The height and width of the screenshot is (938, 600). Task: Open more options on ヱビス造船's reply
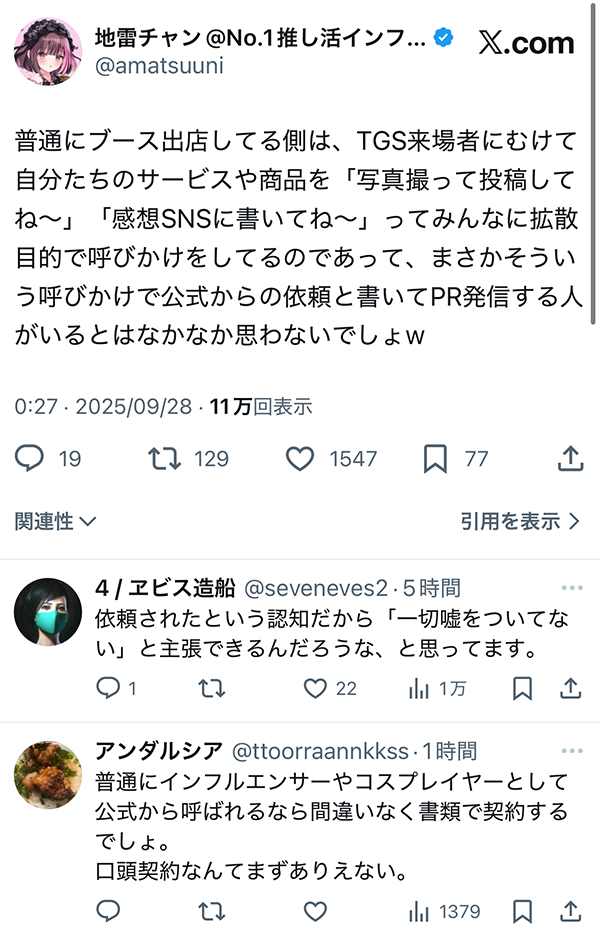coord(571,588)
